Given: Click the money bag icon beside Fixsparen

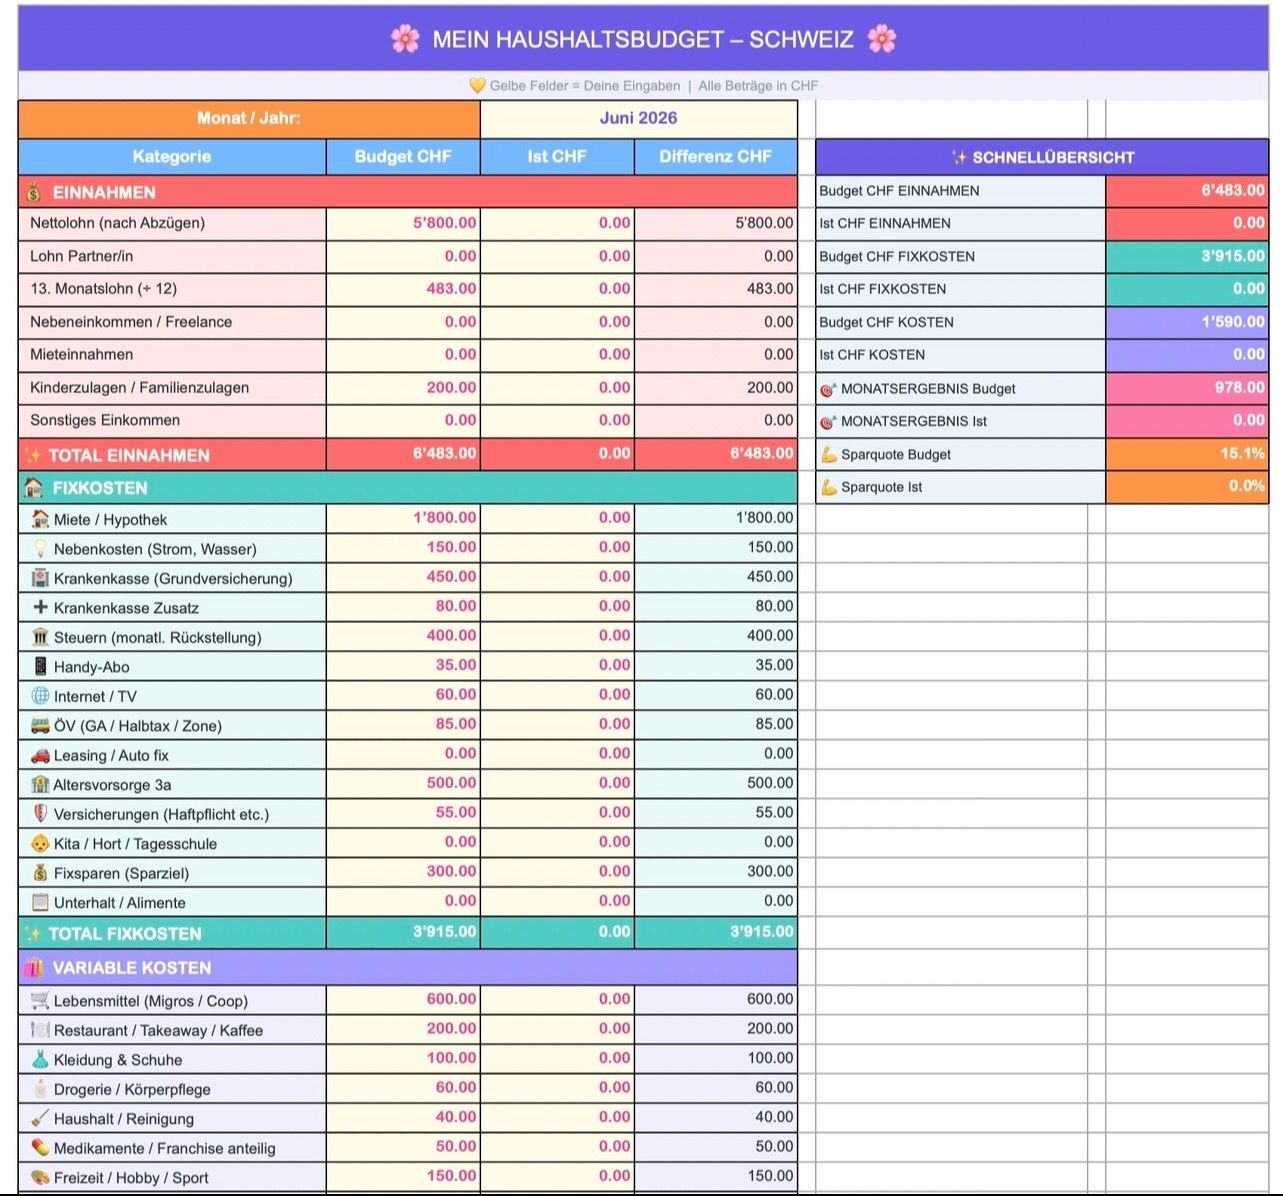Looking at the screenshot, I should [x=40, y=873].
